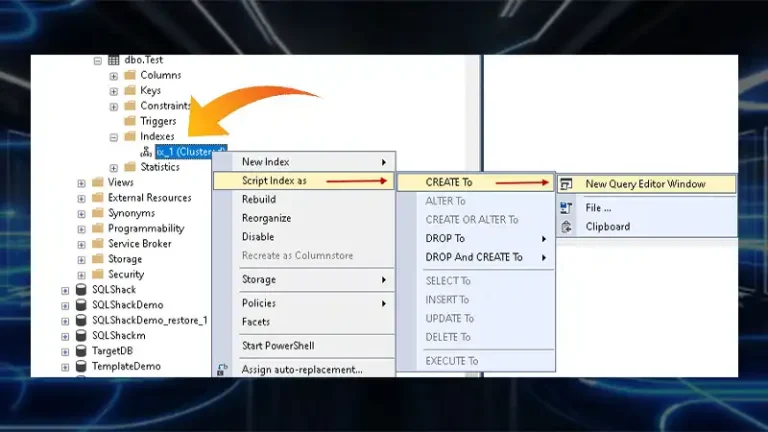This screenshot has height=432, width=768.
Task: Expand the Constraints folder node
Action: click(x=114, y=106)
